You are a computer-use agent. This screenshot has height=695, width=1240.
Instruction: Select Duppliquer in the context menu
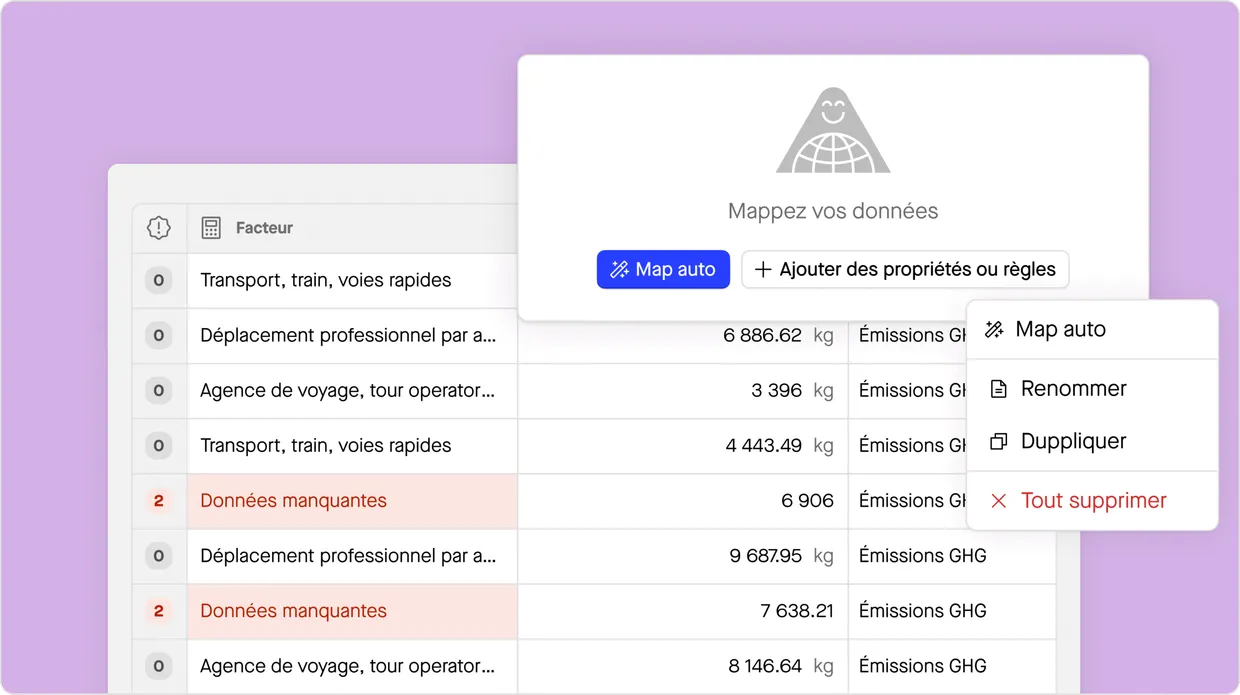tap(1073, 441)
